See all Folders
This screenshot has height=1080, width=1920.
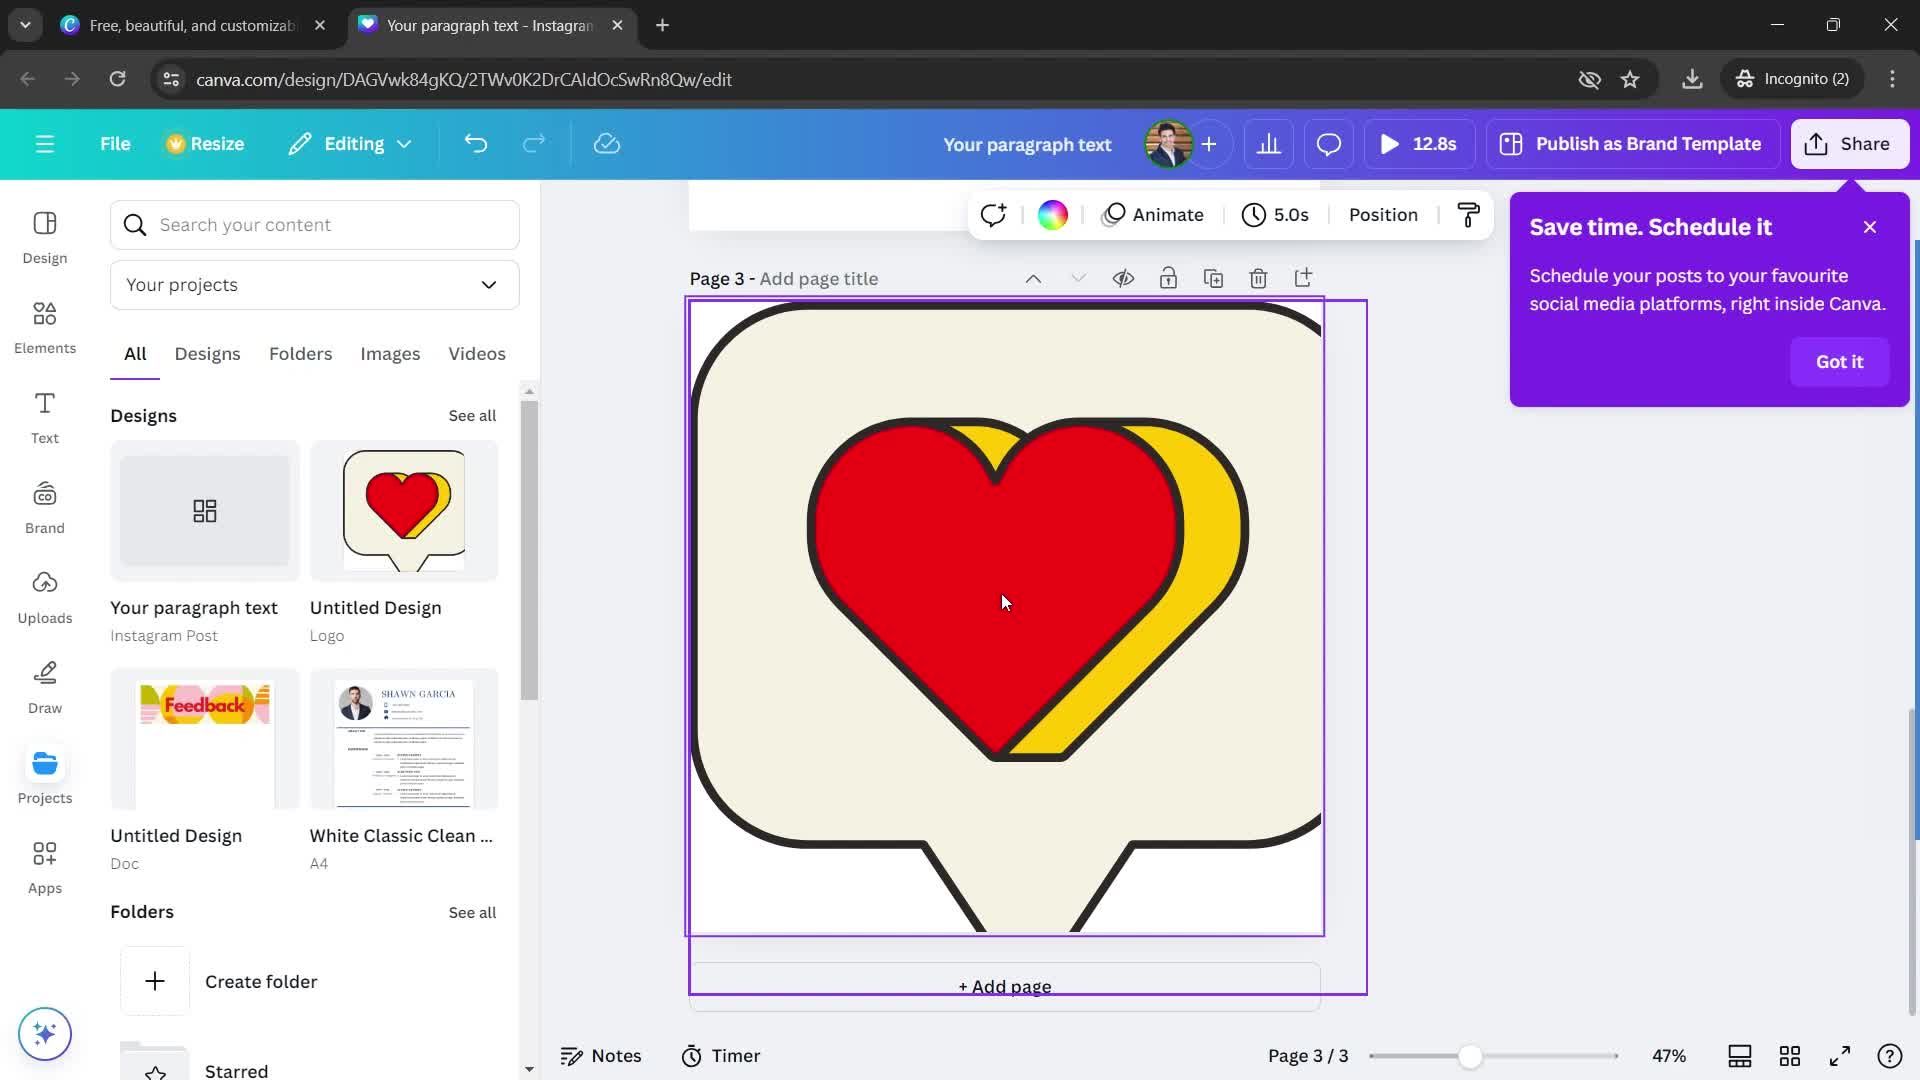tap(472, 913)
